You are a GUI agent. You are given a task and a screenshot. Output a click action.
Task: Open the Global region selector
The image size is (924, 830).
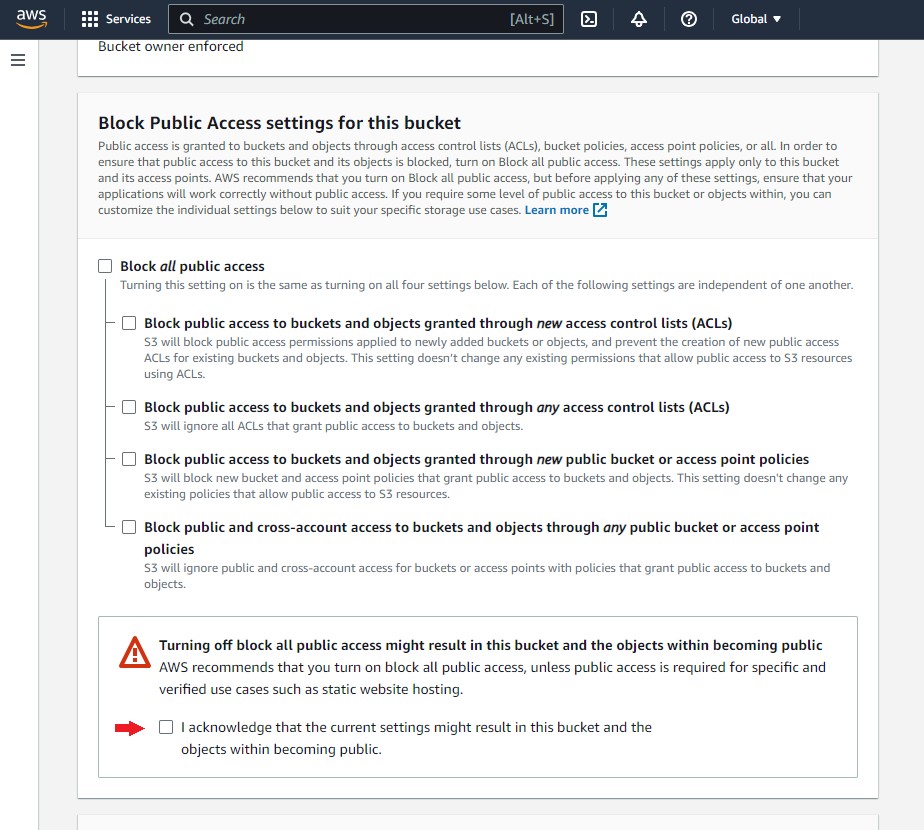[x=754, y=18]
